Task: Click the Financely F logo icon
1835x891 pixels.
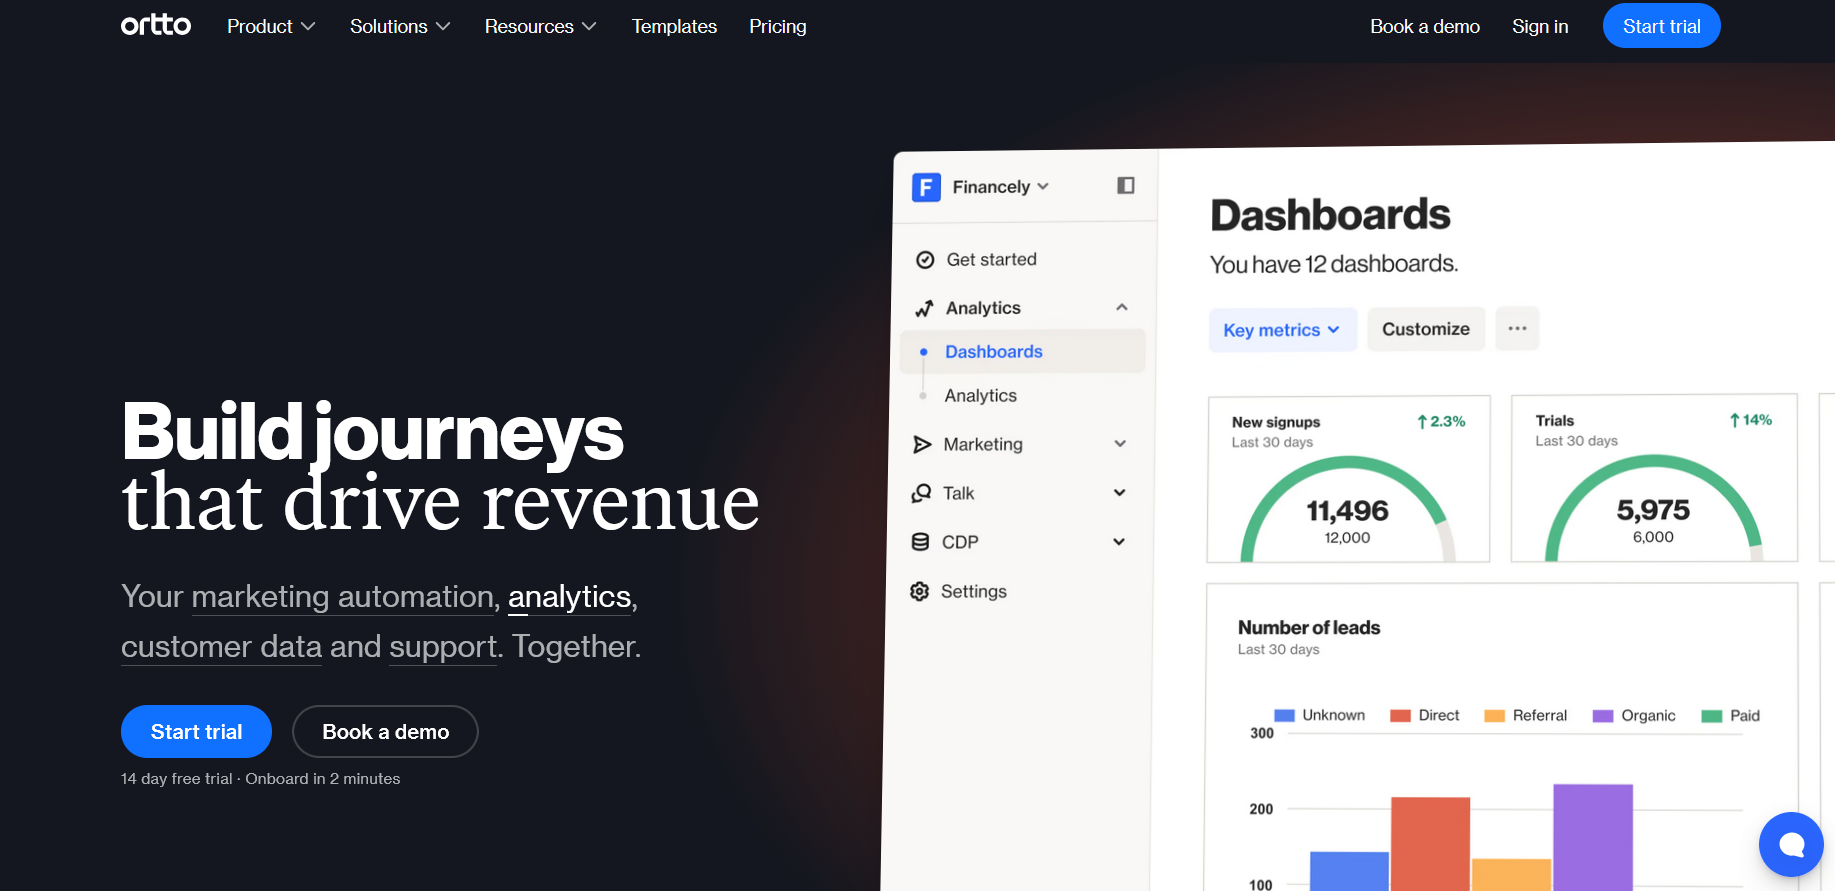Action: pyautogui.click(x=926, y=187)
